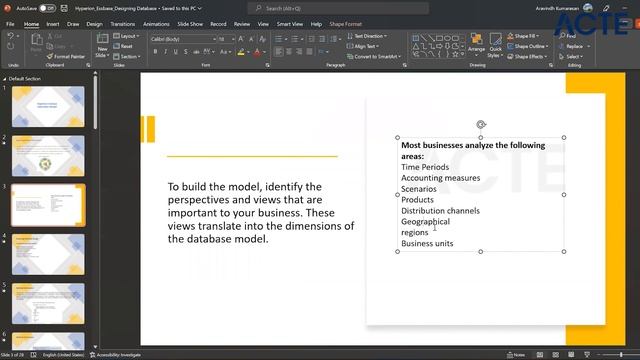Clear all formatting icon

tap(262, 39)
